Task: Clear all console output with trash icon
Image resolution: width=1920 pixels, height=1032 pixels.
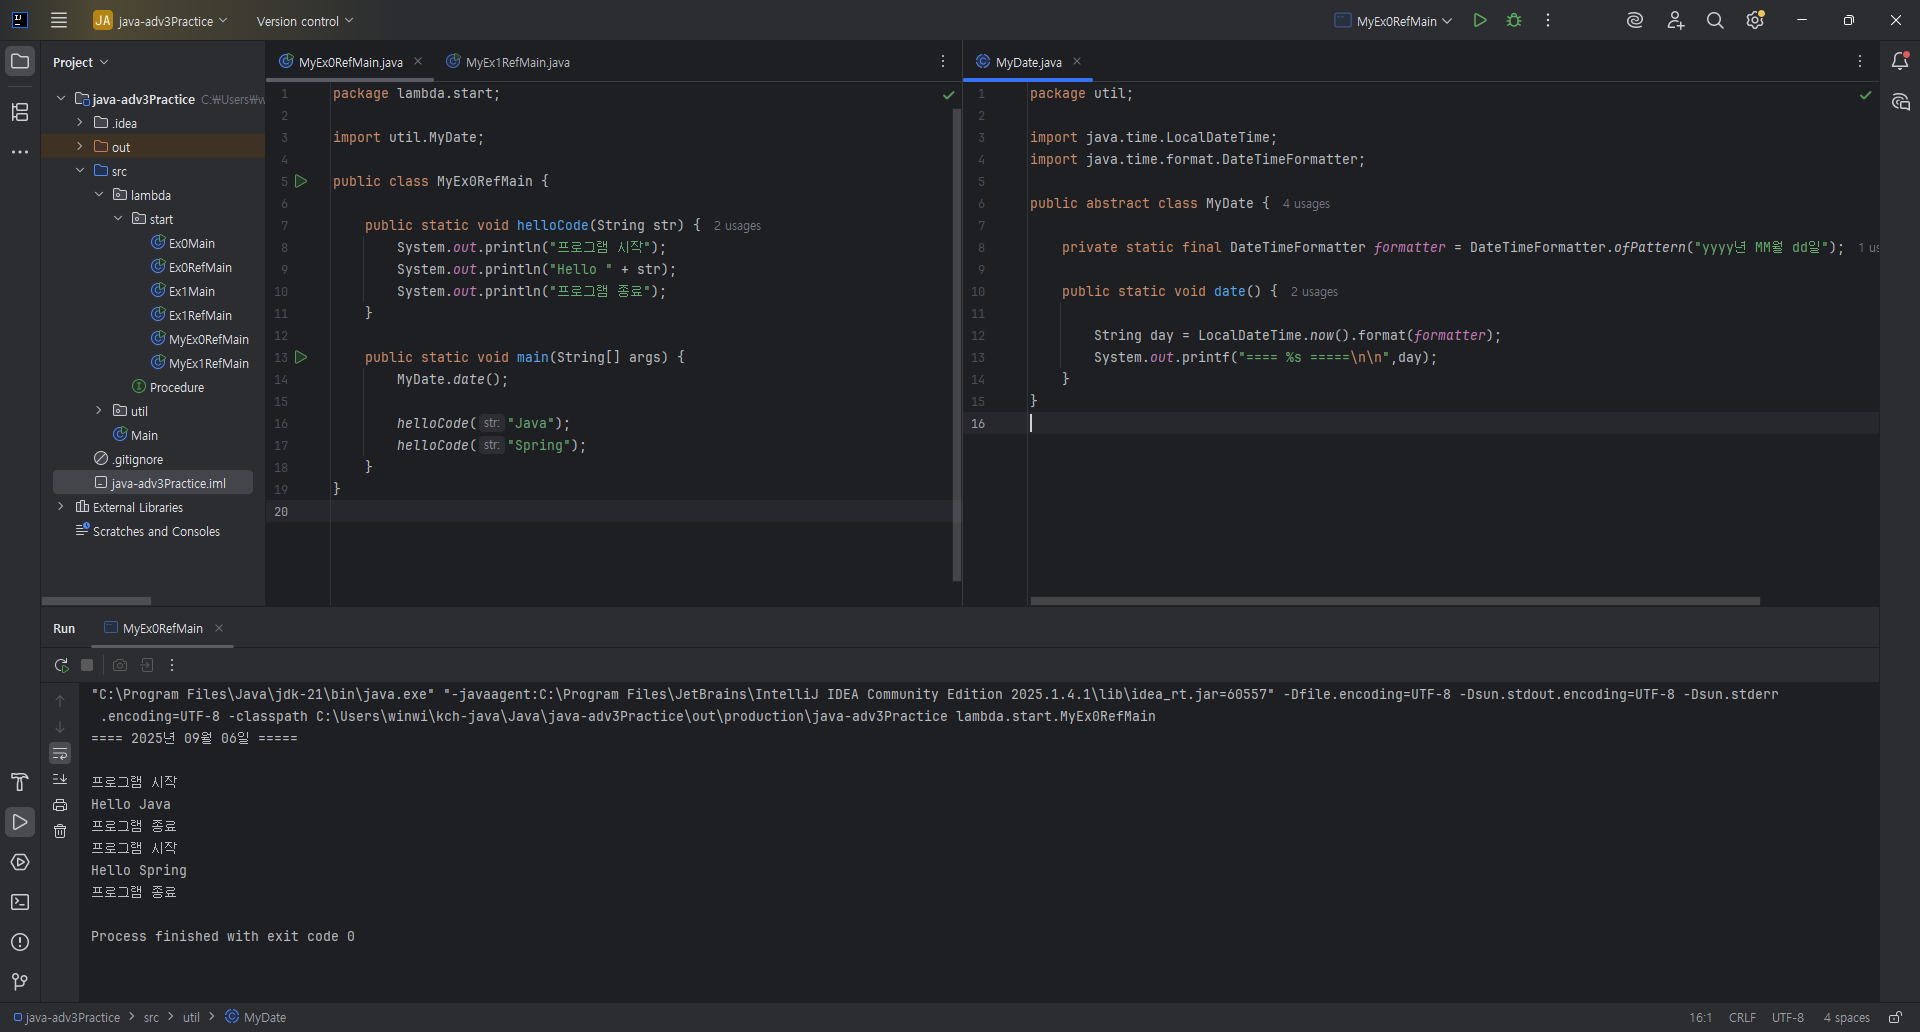Action: coord(60,831)
